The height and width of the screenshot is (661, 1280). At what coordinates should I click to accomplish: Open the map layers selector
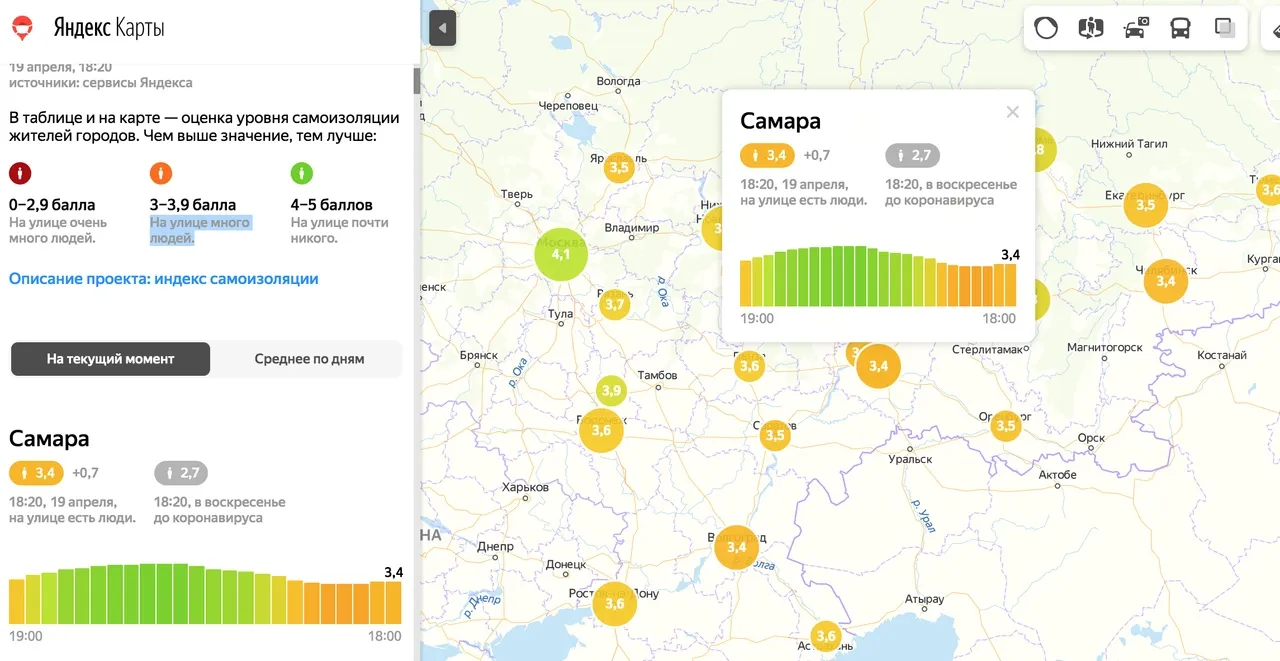click(x=1225, y=28)
